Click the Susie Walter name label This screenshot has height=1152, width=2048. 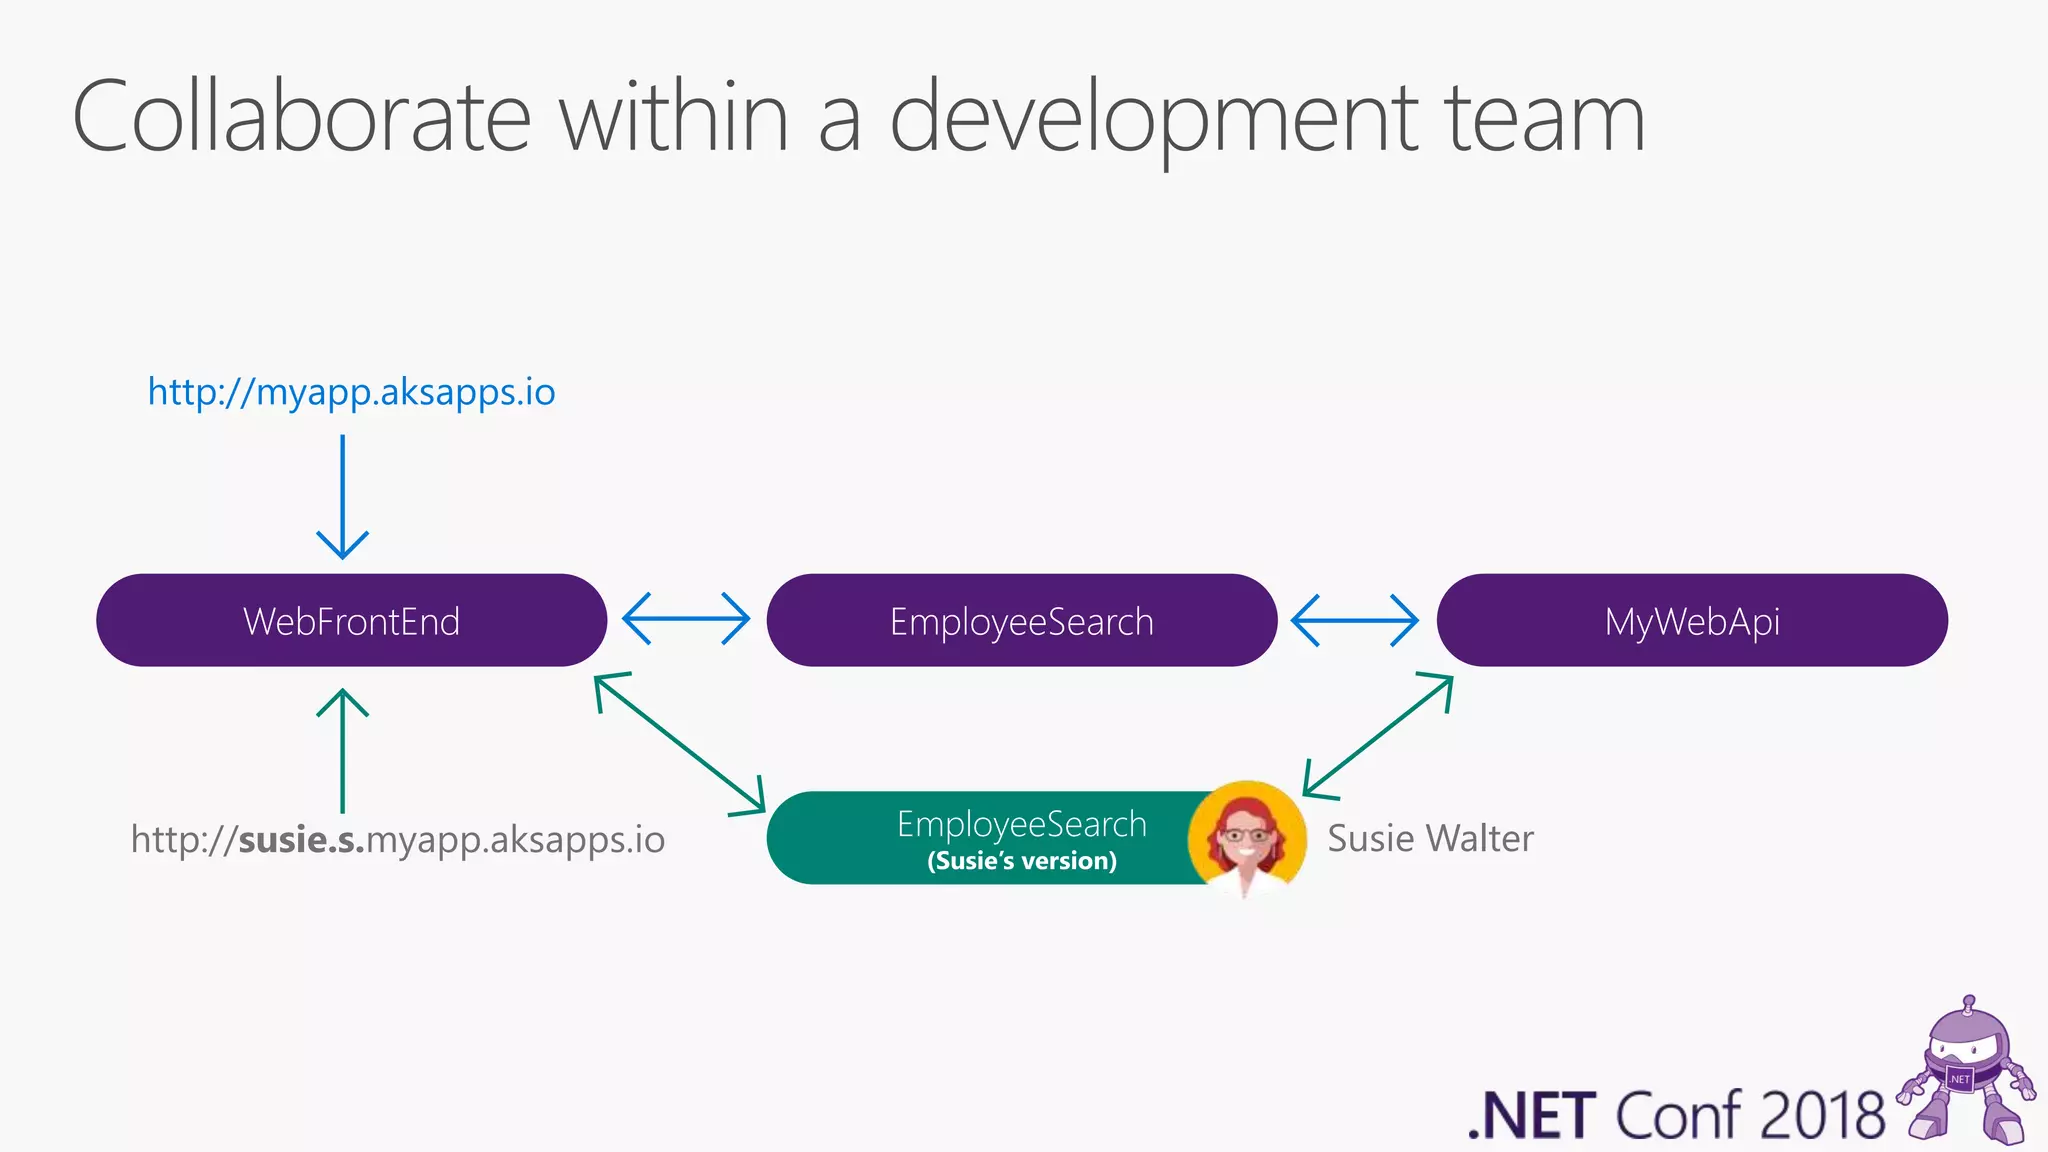tap(1430, 838)
